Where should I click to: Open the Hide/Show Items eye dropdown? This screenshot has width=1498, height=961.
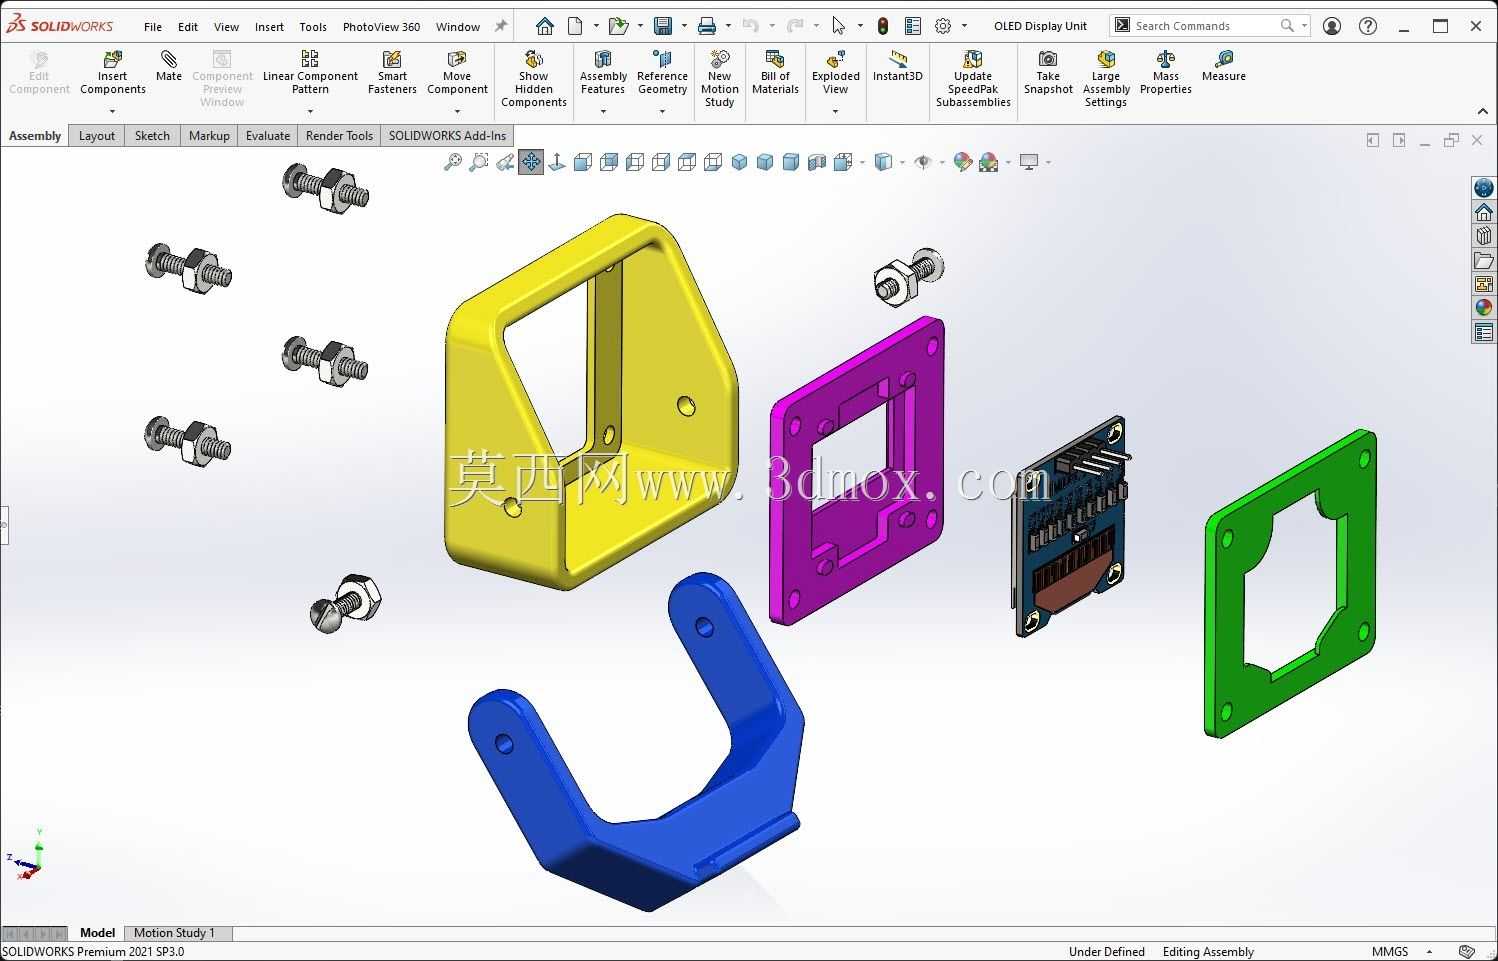(943, 162)
